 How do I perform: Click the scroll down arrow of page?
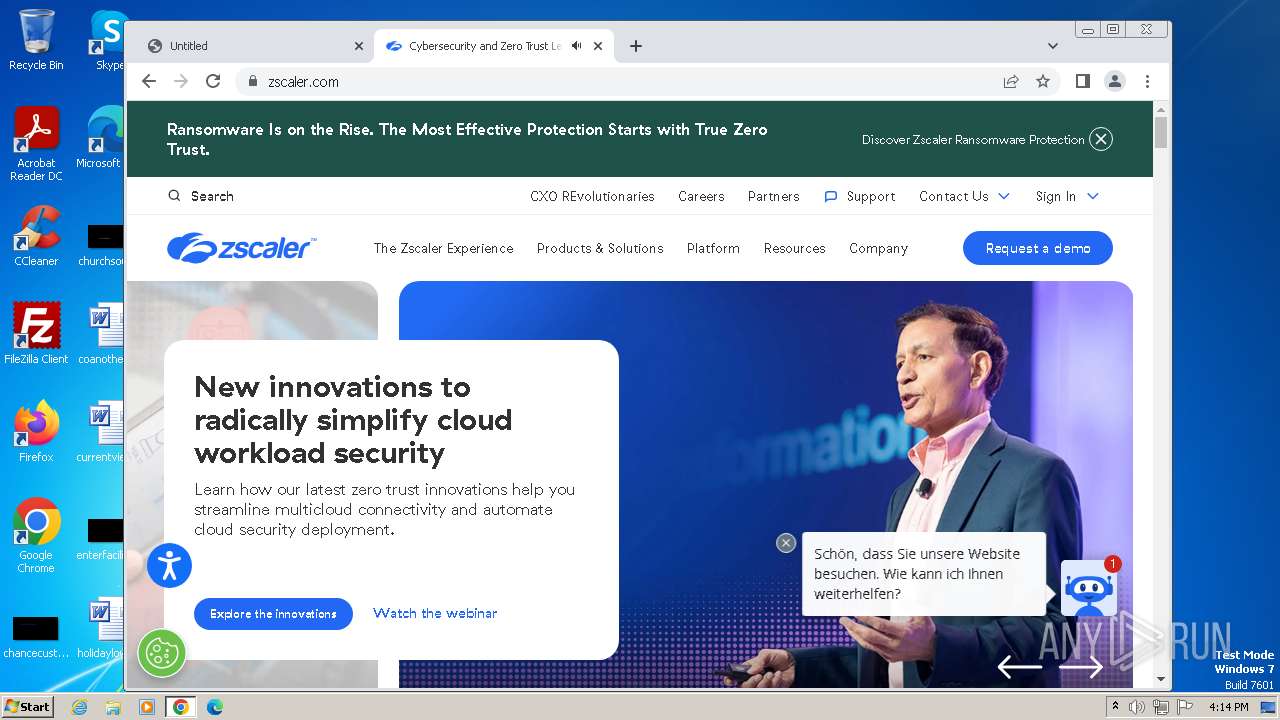[x=1161, y=679]
